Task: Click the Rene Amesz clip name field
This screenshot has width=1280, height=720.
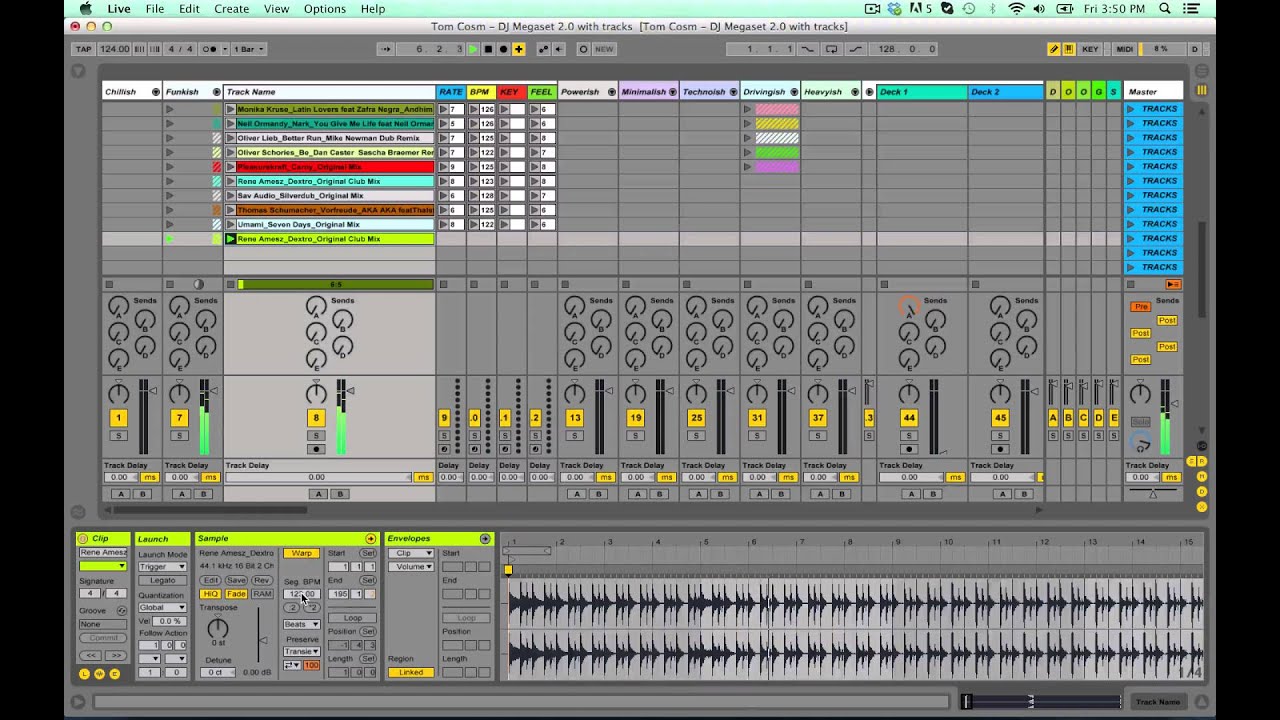Action: tap(102, 553)
